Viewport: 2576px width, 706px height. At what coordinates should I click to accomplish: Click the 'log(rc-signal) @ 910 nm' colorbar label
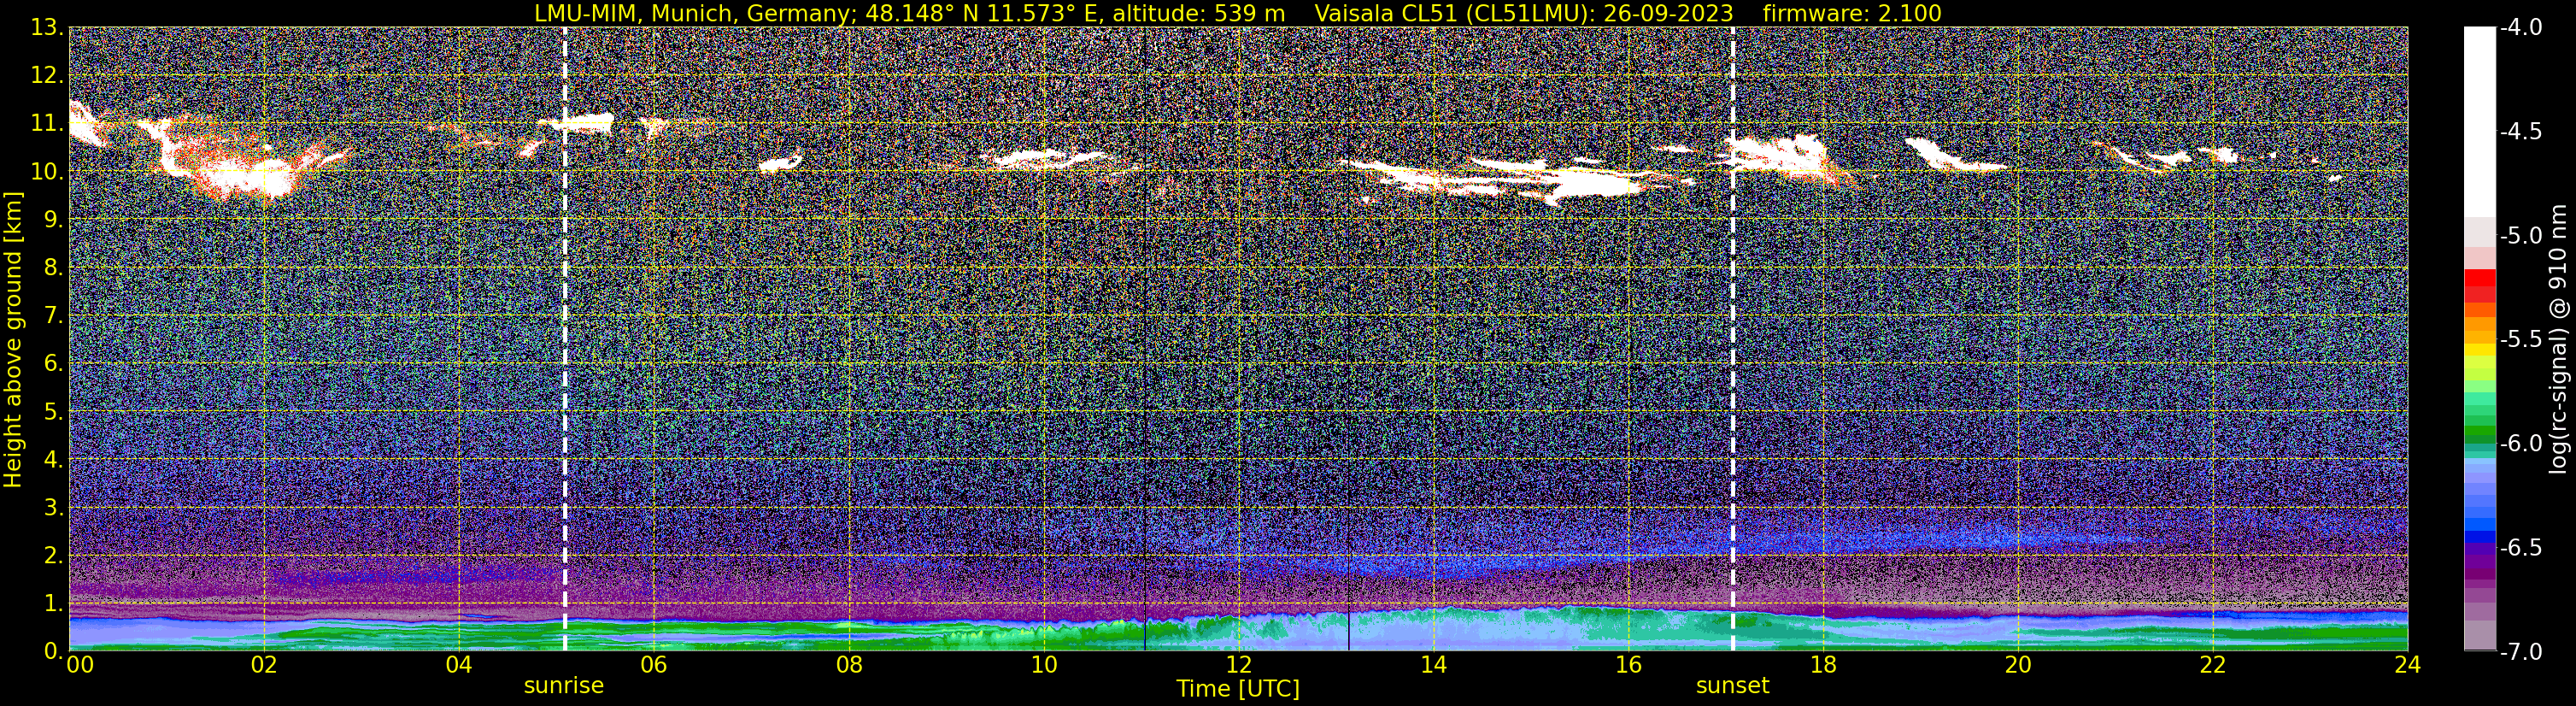(2559, 340)
